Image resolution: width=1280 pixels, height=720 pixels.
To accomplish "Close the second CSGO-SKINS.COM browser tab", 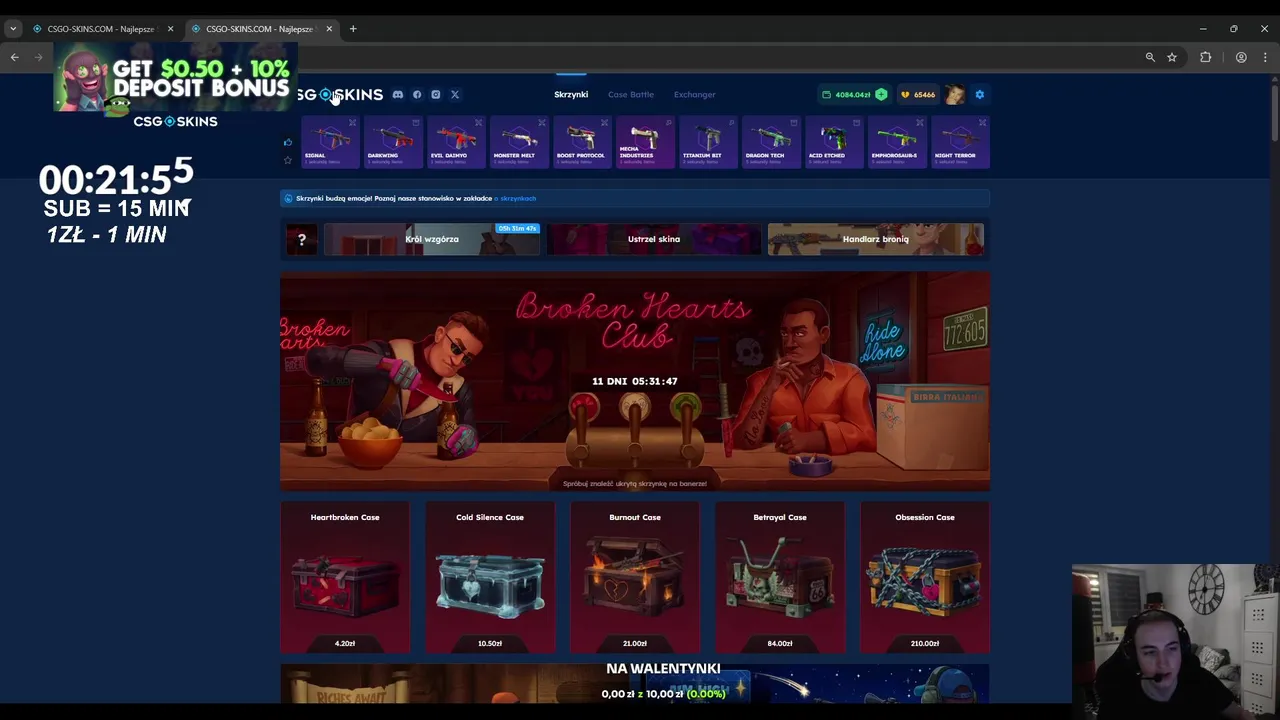I will tap(329, 29).
